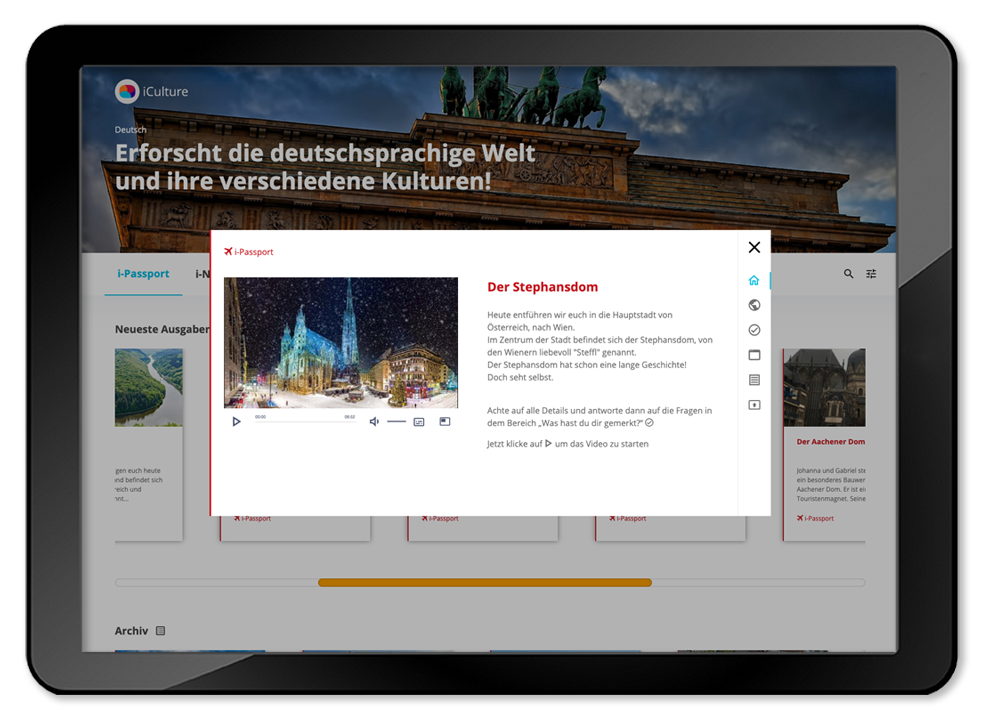Mute the video with the speaker icon

pyautogui.click(x=374, y=422)
